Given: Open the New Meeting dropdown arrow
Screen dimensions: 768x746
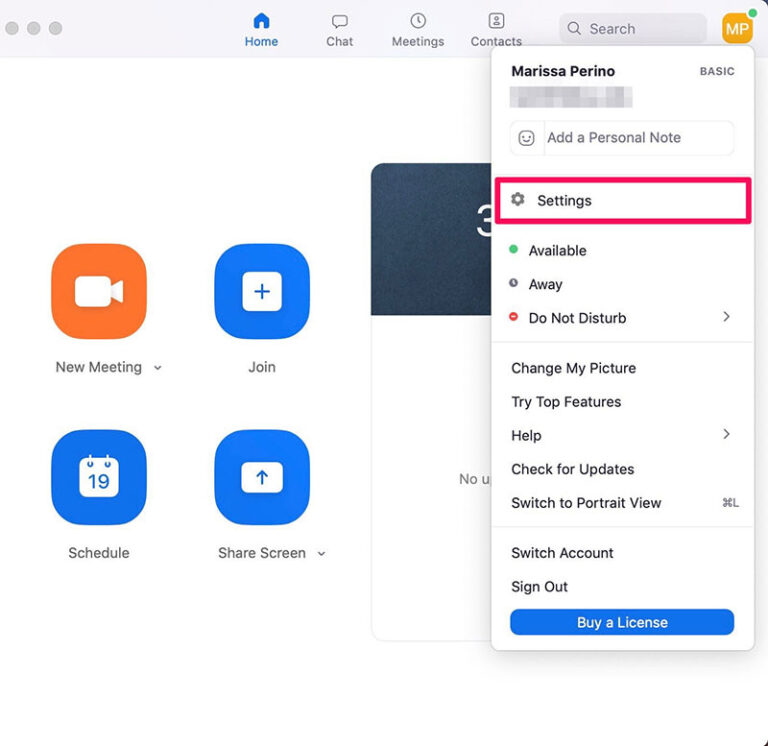Looking at the screenshot, I should point(158,368).
